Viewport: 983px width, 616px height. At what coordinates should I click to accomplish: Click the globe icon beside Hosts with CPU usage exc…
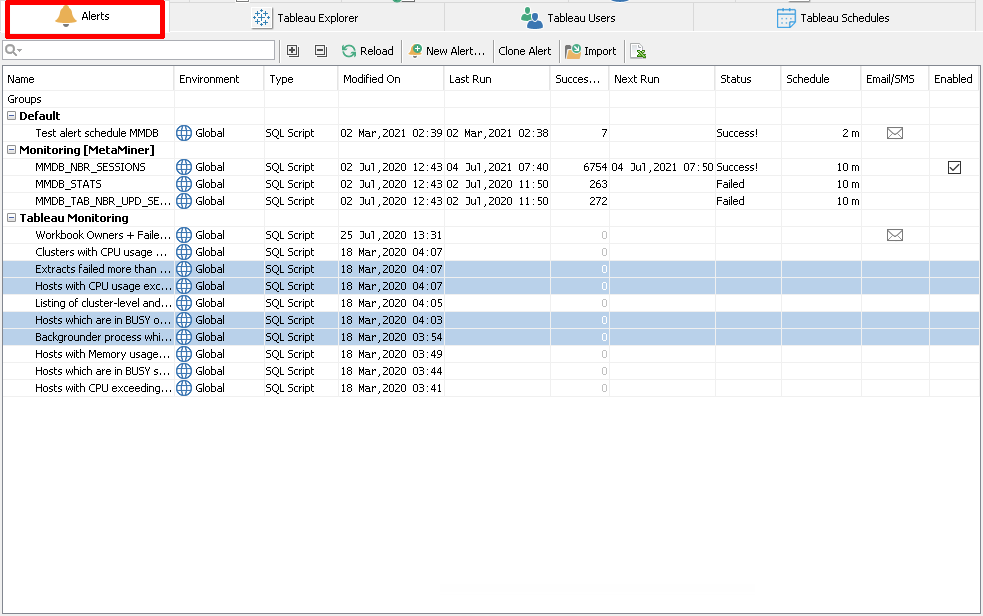[184, 286]
